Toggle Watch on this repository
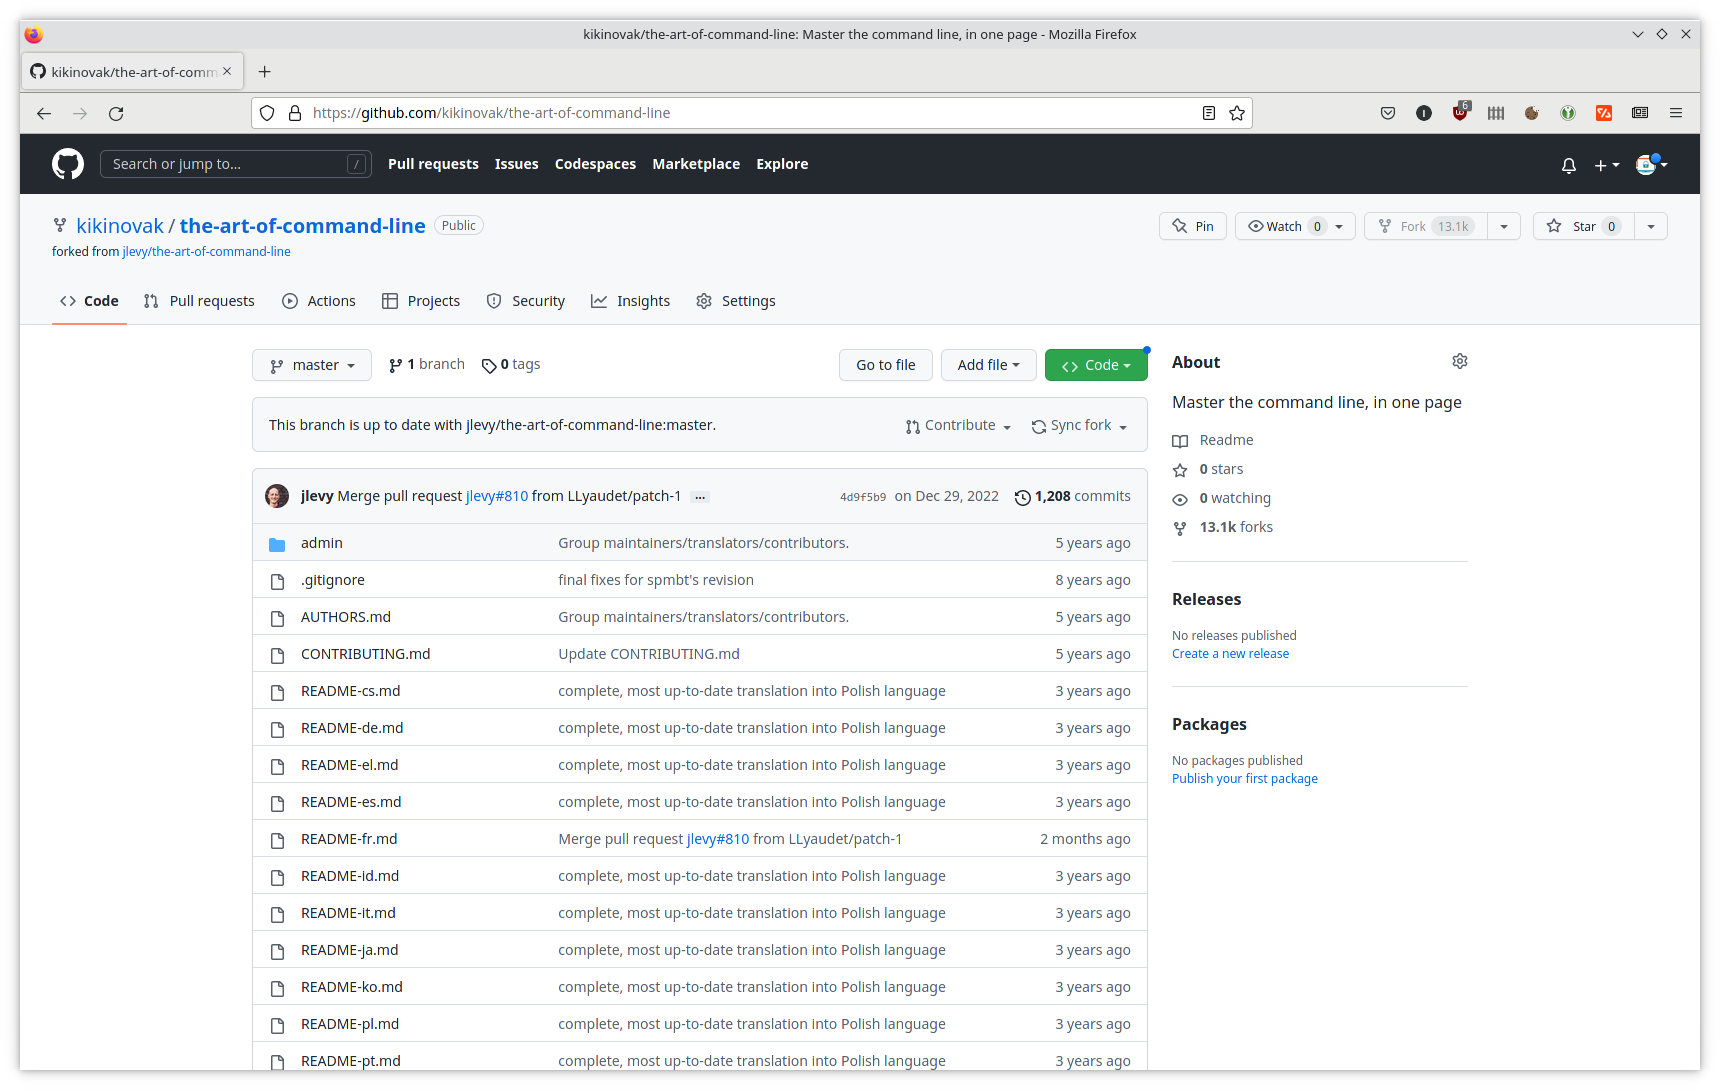This screenshot has width=1720, height=1090. 1284,226
